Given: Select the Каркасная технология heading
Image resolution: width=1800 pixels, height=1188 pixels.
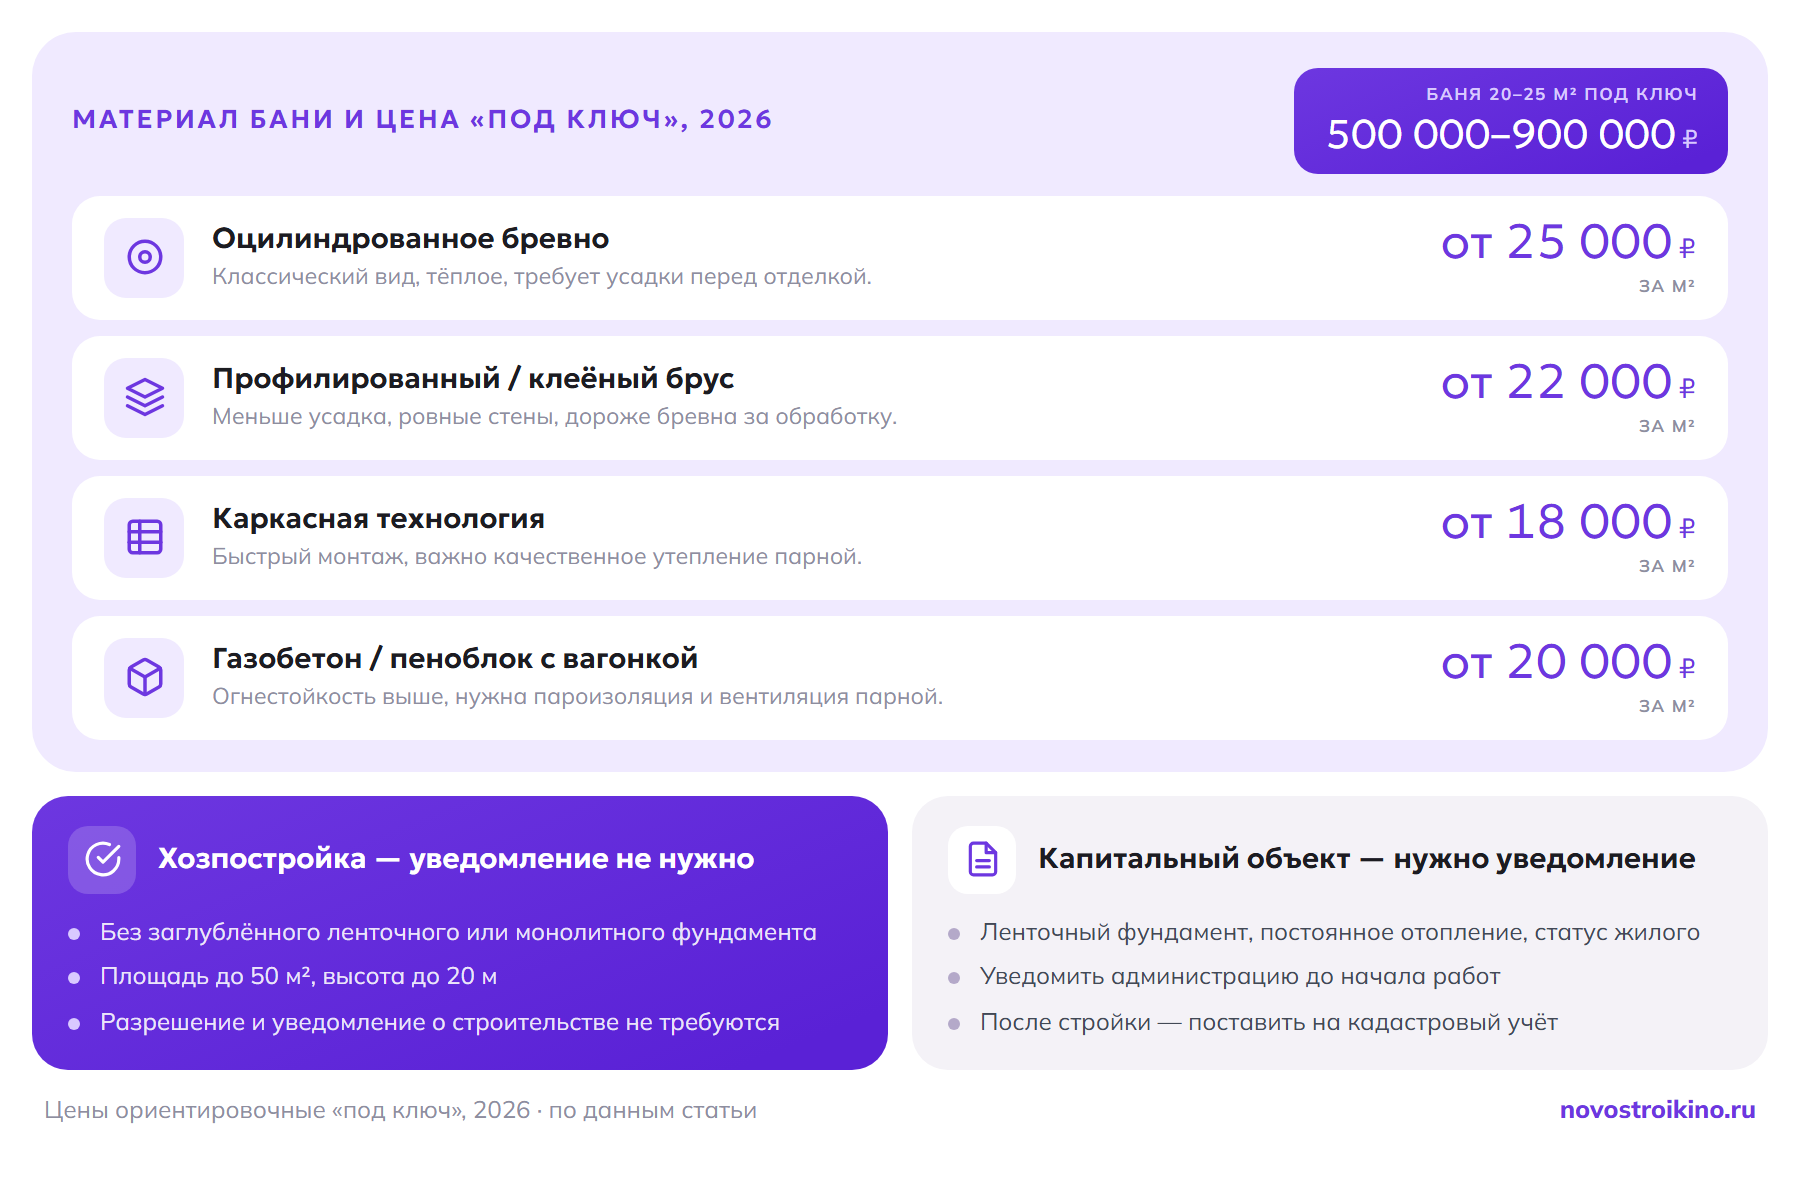Looking at the screenshot, I should click(x=378, y=519).
